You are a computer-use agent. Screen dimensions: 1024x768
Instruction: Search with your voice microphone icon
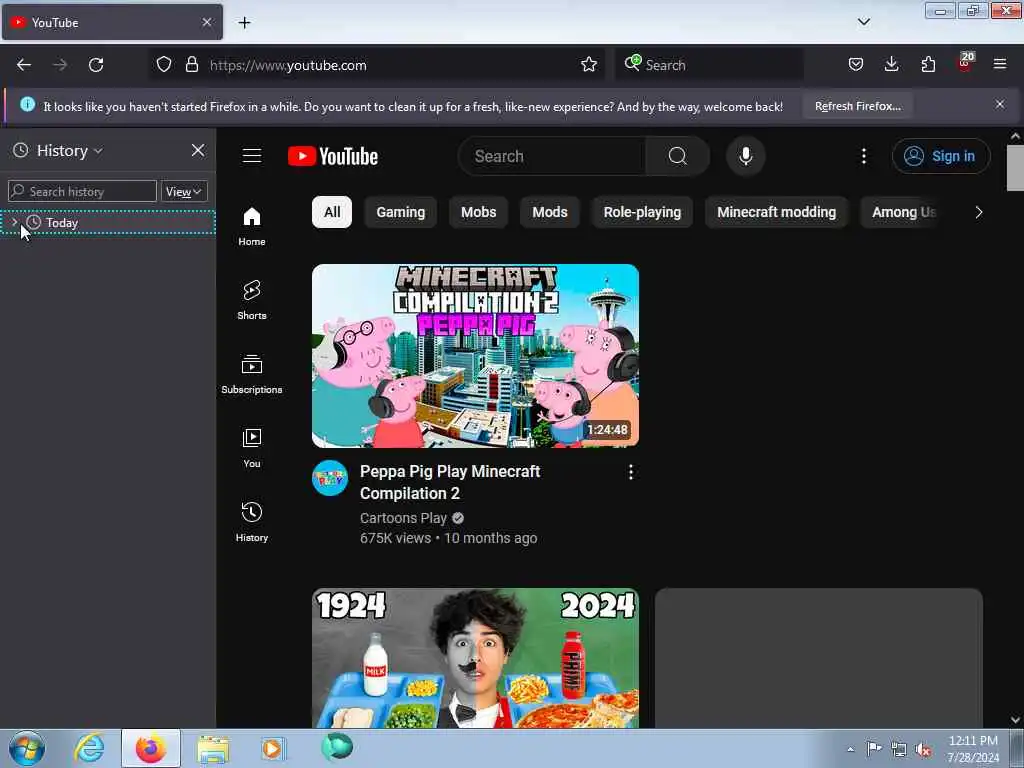click(x=746, y=156)
